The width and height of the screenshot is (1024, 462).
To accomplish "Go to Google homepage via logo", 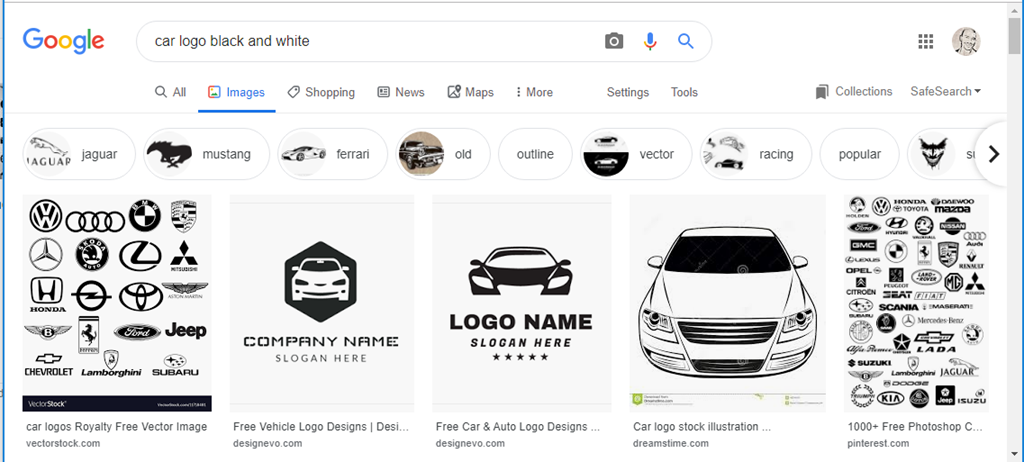I will pos(64,41).
